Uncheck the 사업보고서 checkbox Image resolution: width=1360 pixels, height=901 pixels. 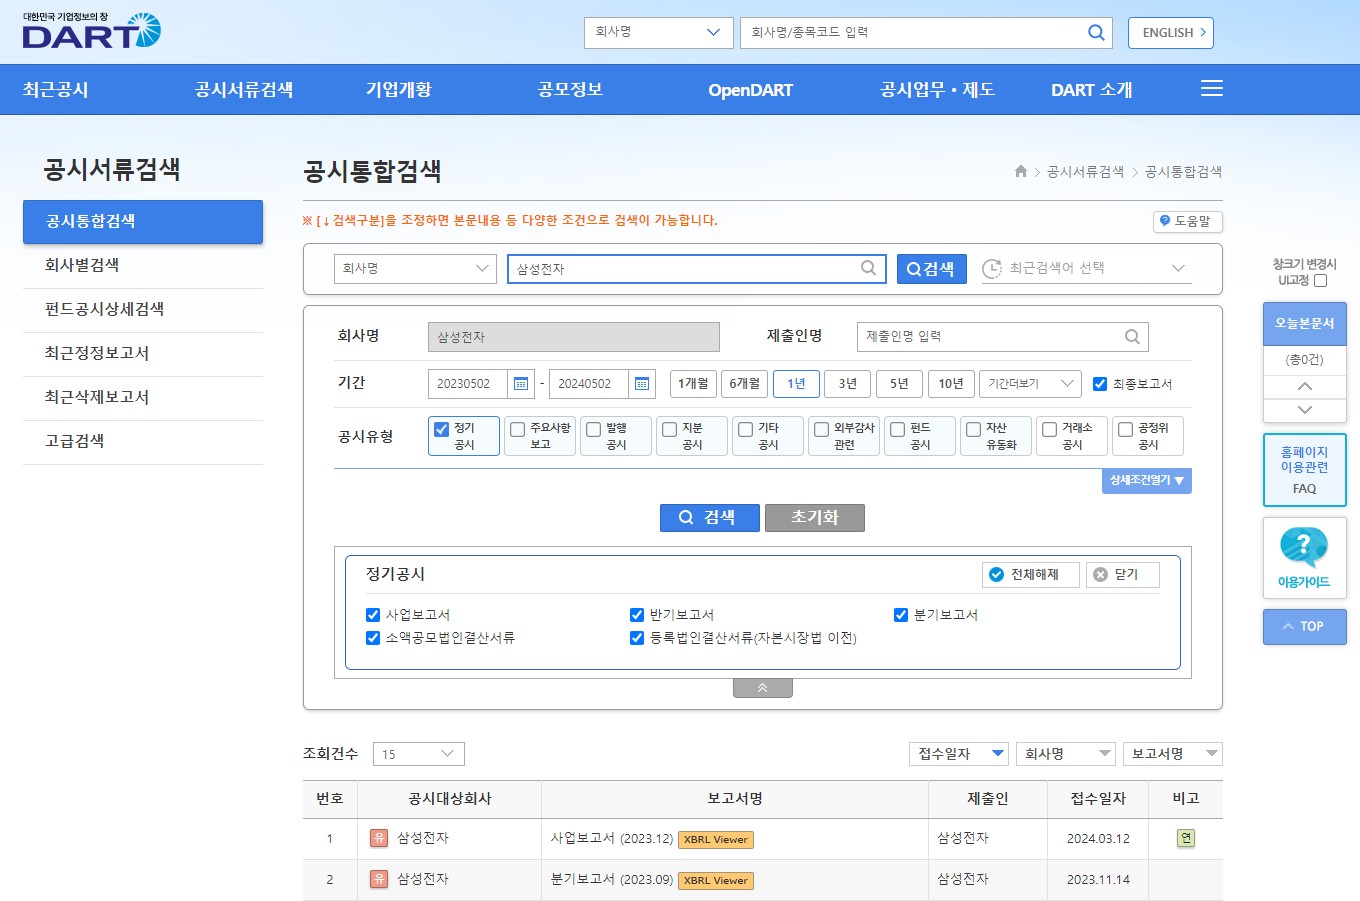[x=373, y=615]
